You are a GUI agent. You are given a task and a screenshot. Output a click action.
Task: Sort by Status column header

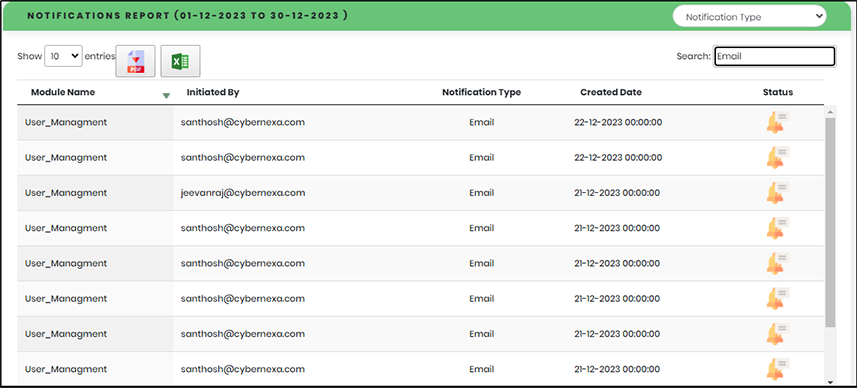click(x=778, y=92)
